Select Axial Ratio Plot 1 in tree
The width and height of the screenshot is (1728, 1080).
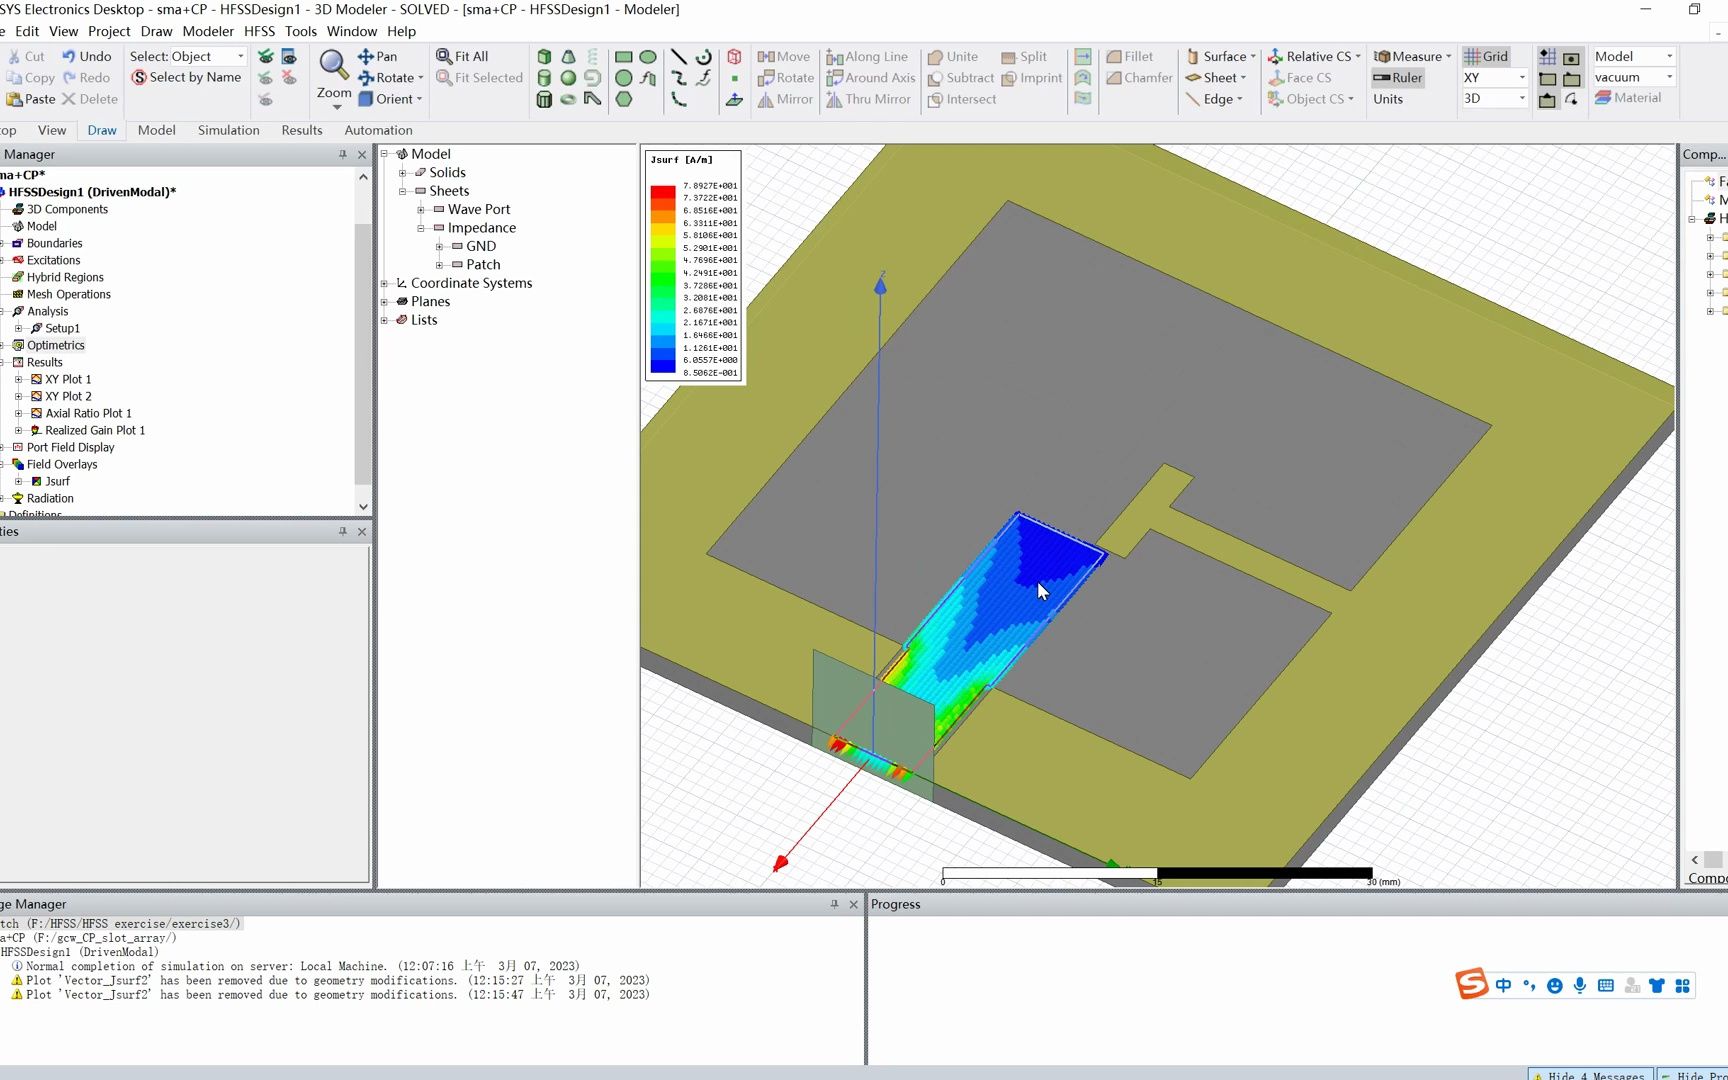point(88,414)
